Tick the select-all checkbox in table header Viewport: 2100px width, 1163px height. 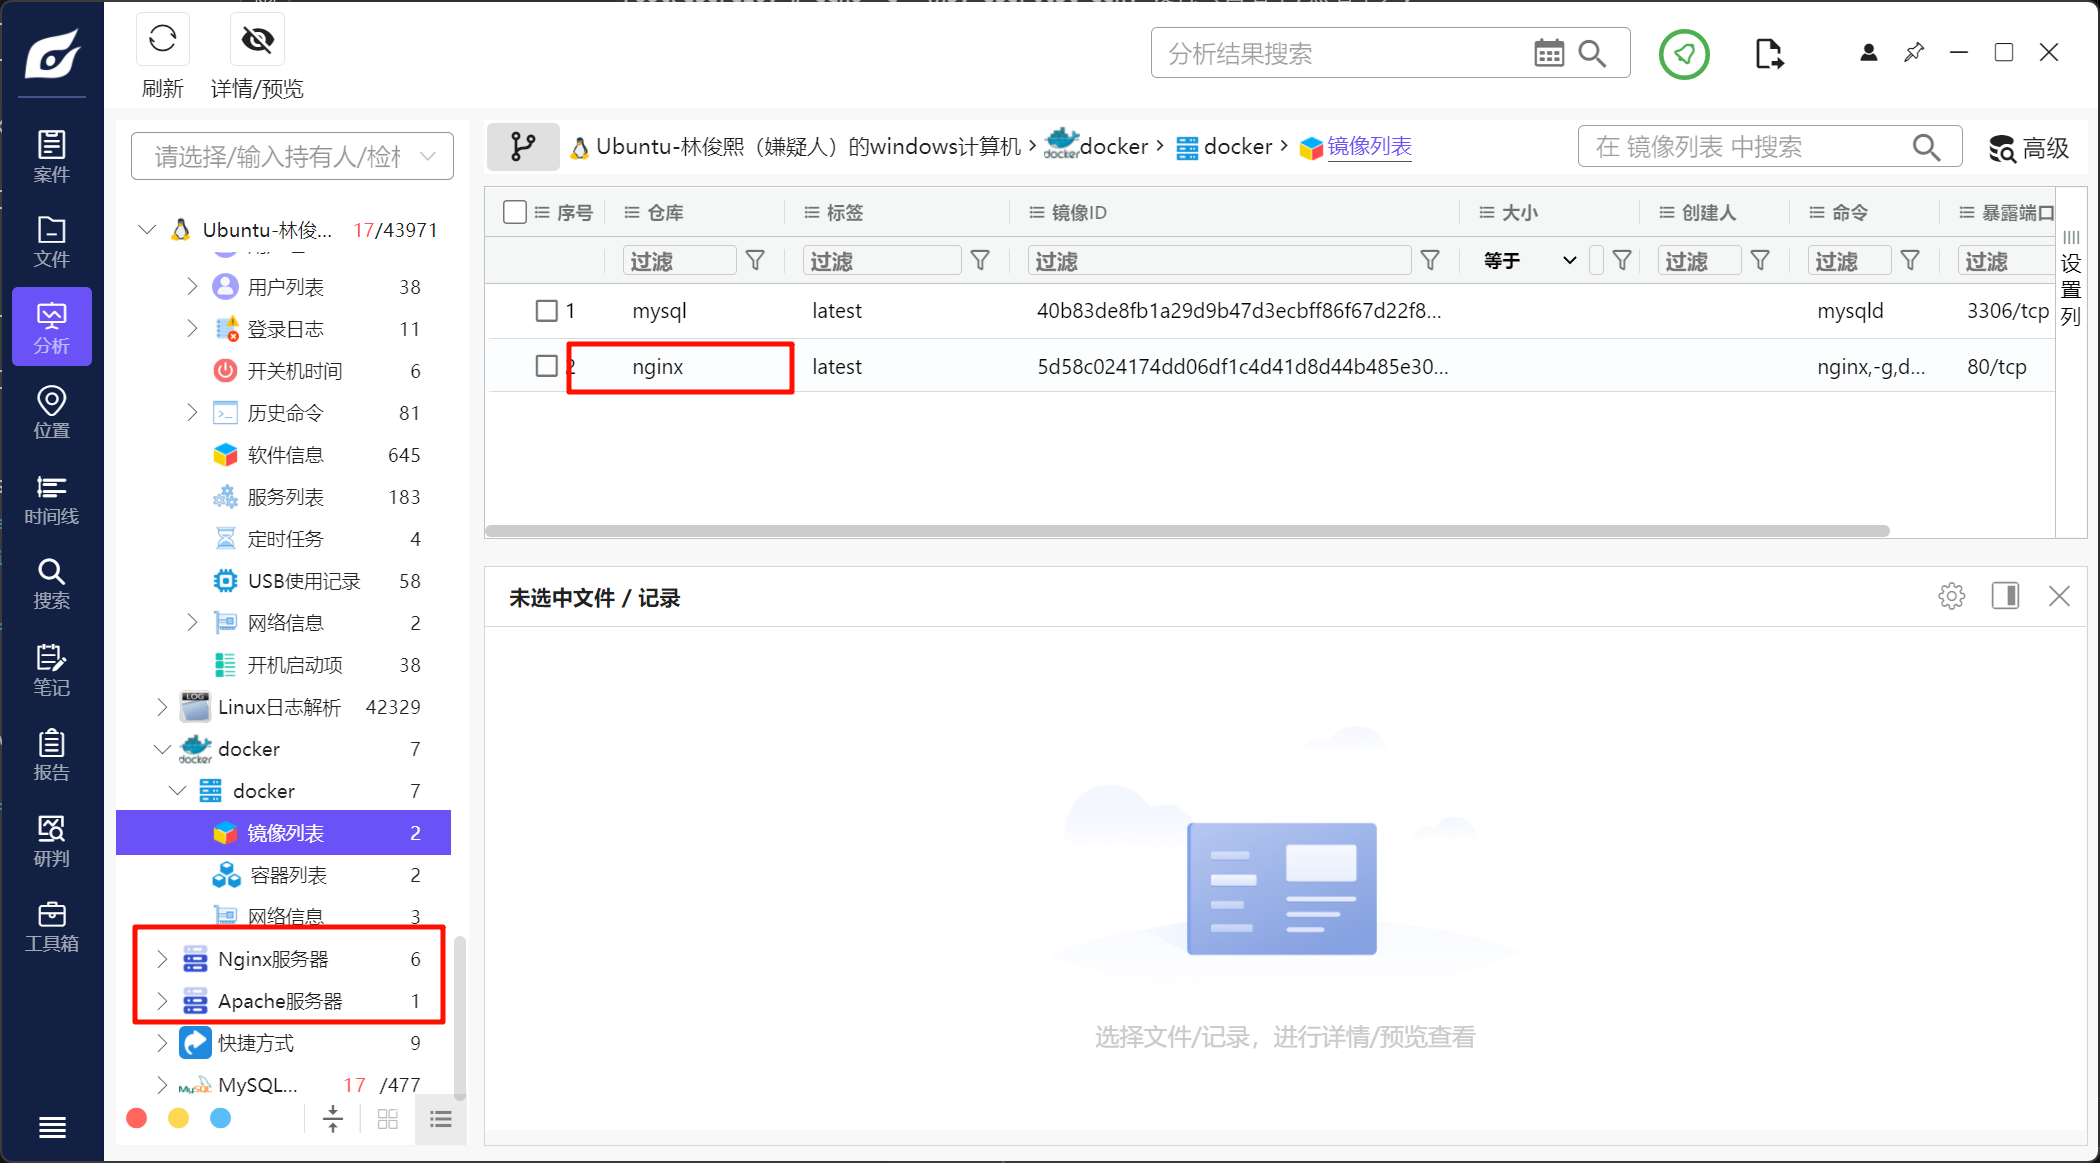(x=515, y=212)
